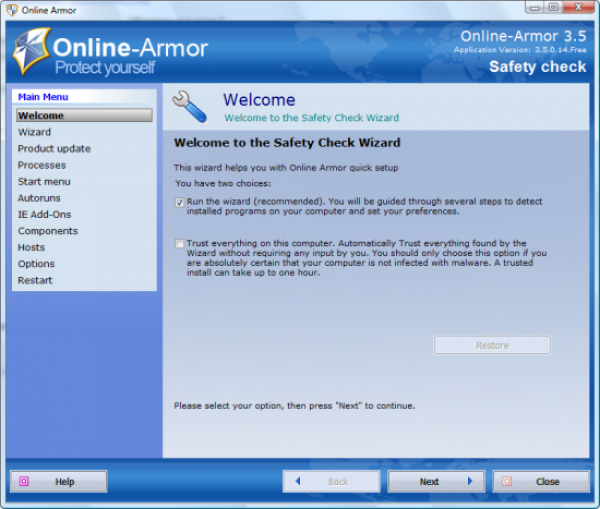Go to Hosts section
Image resolution: width=600 pixels, height=509 pixels.
(x=31, y=247)
